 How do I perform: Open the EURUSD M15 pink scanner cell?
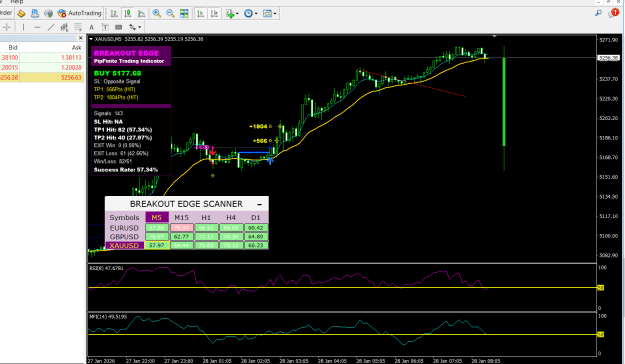182,228
